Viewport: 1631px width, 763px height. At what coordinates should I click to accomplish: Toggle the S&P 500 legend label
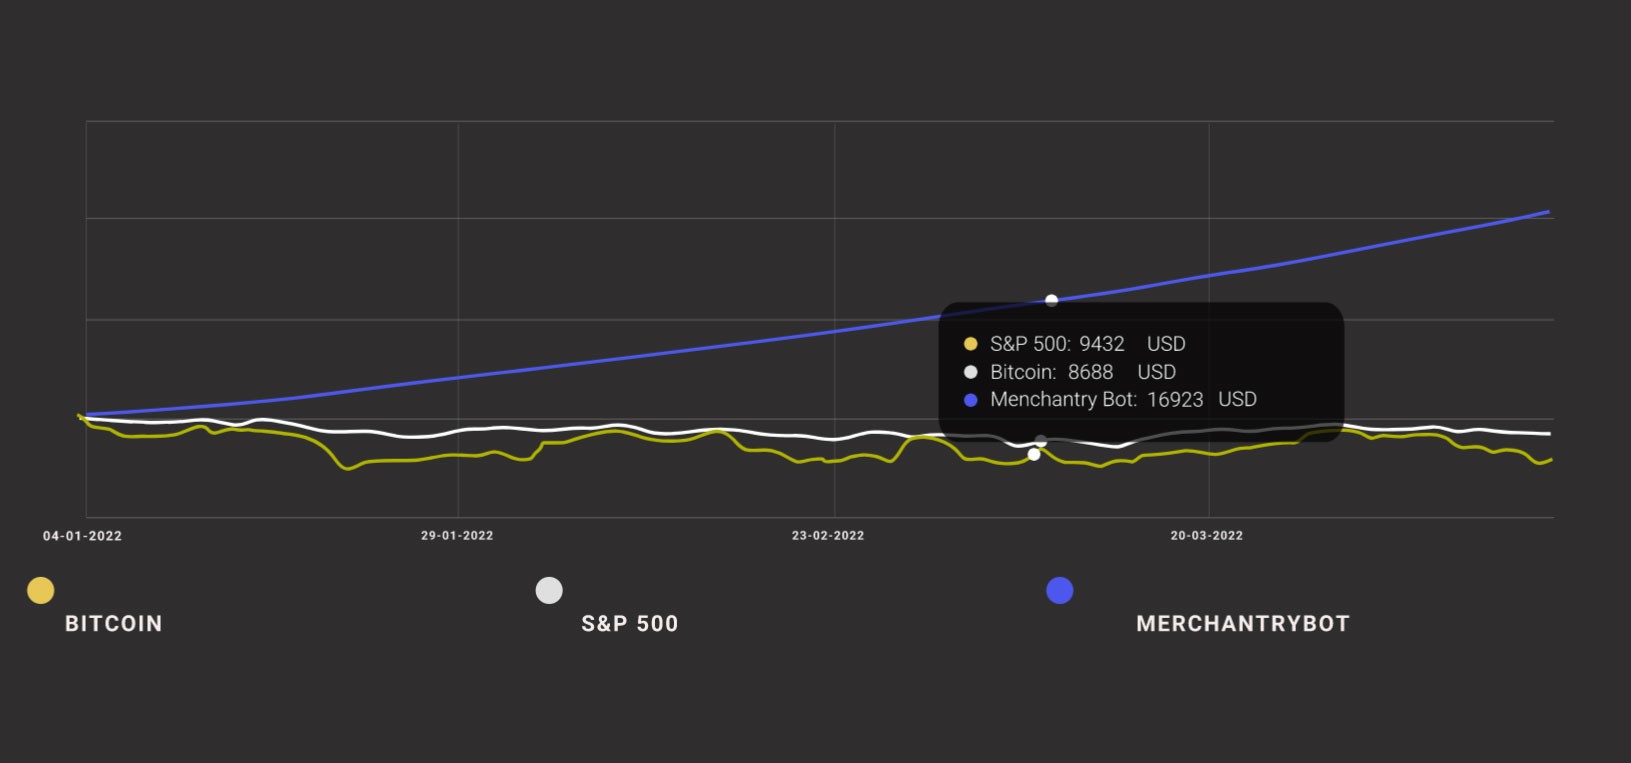[x=630, y=624]
